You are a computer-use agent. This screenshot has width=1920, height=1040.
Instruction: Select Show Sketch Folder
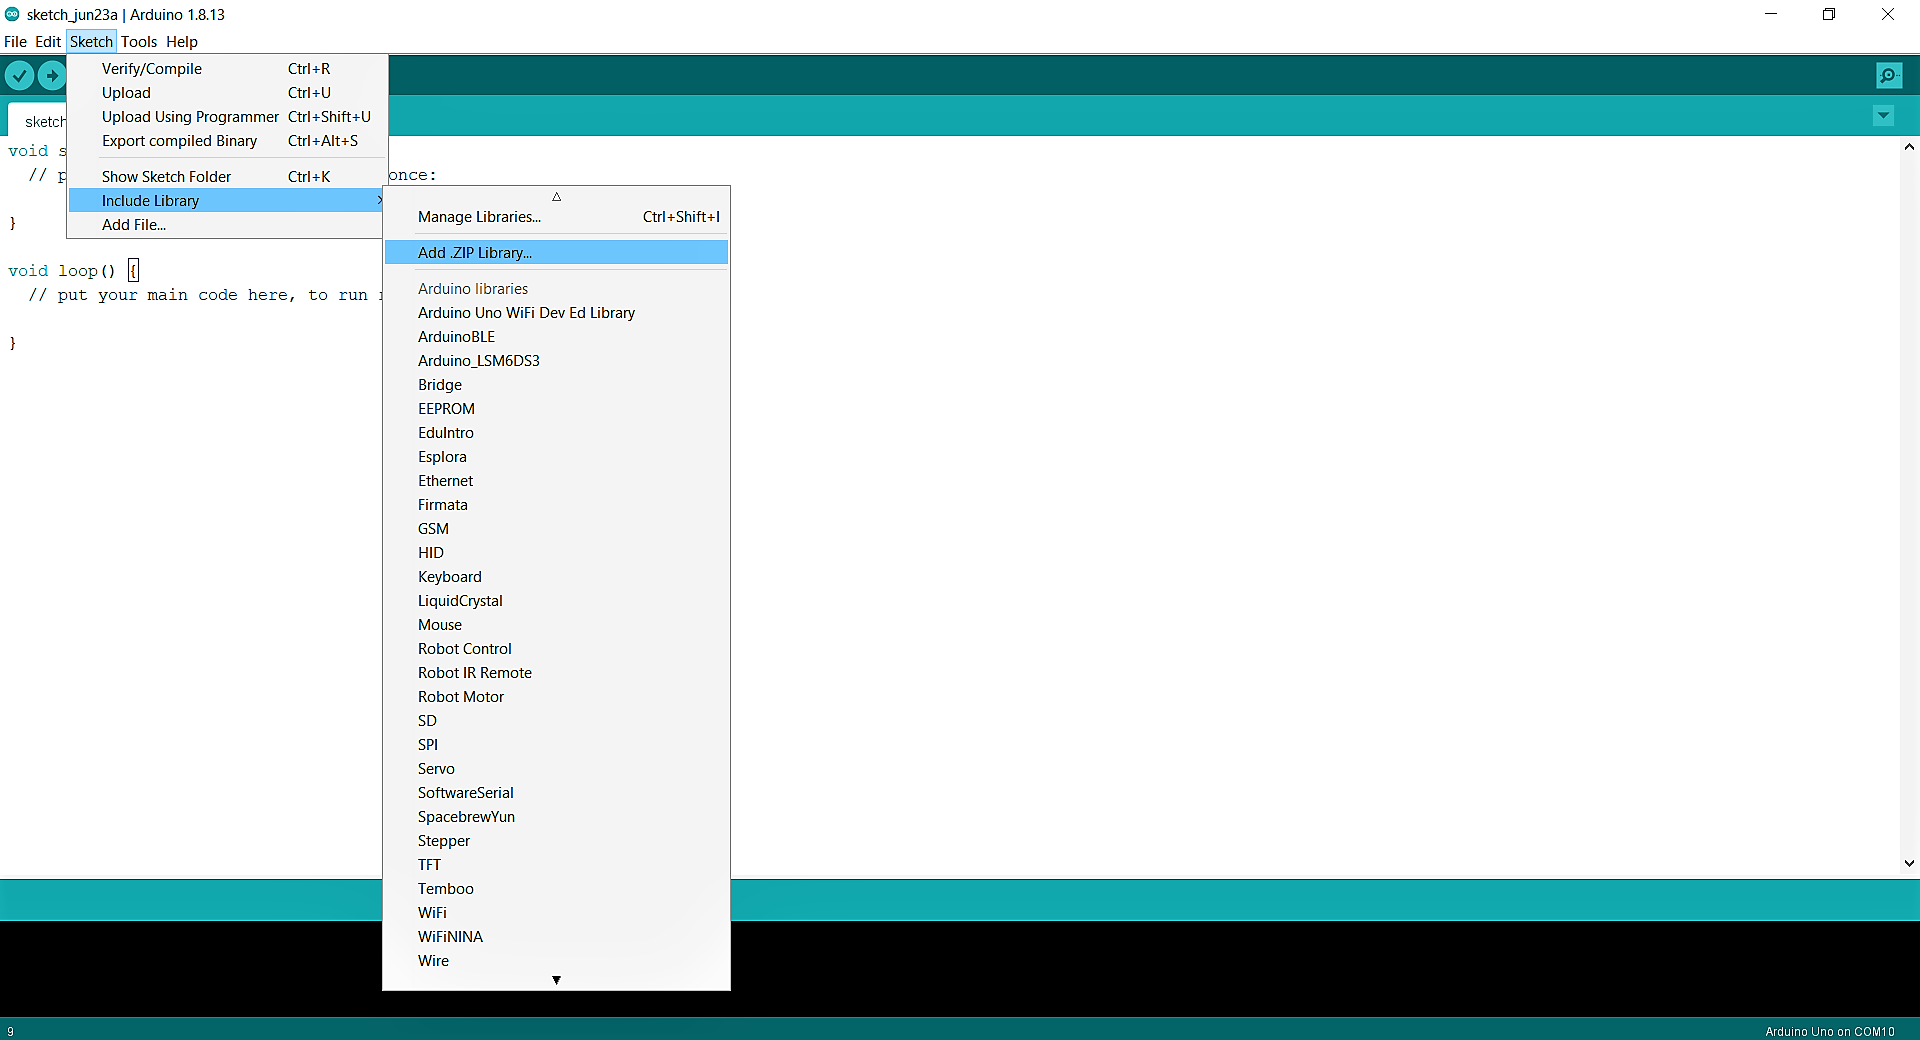(x=228, y=177)
